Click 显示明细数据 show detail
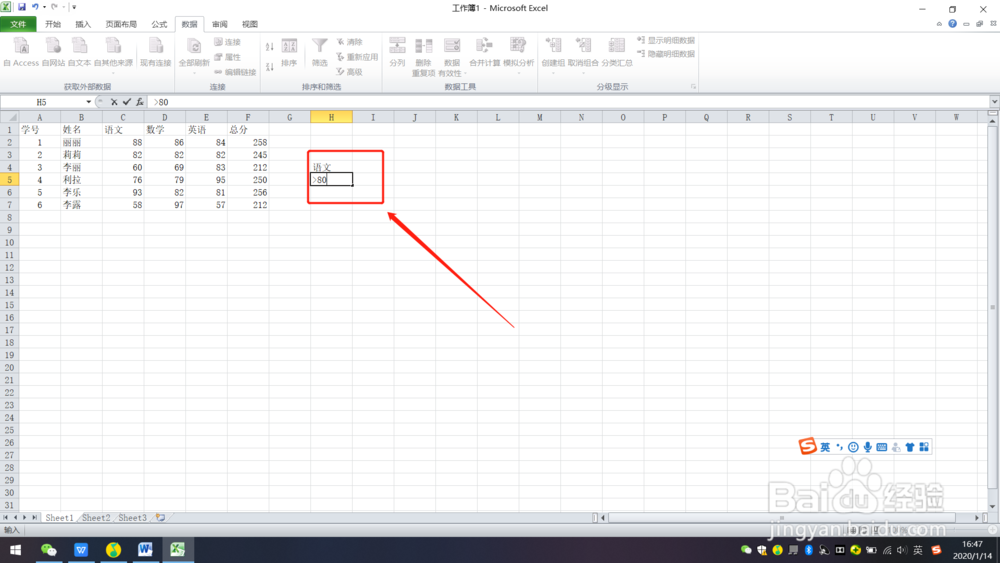 tap(666, 40)
